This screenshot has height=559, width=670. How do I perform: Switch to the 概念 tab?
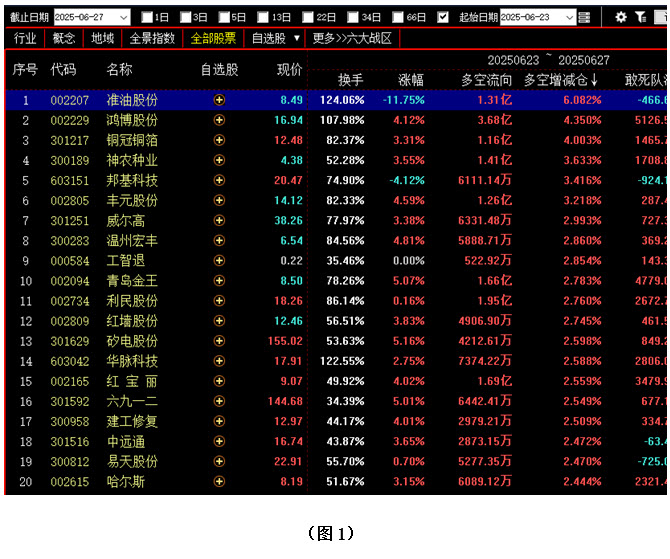(64, 38)
